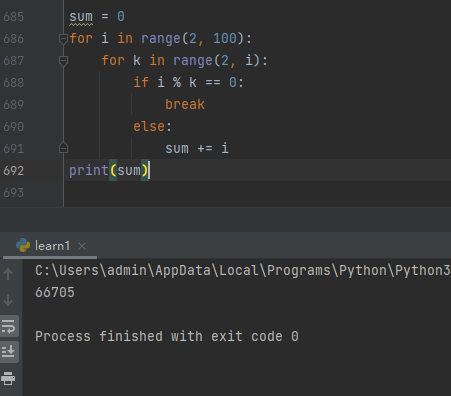Click the print(sum) statement on line 692
The height and width of the screenshot is (396, 451).
pos(108,171)
